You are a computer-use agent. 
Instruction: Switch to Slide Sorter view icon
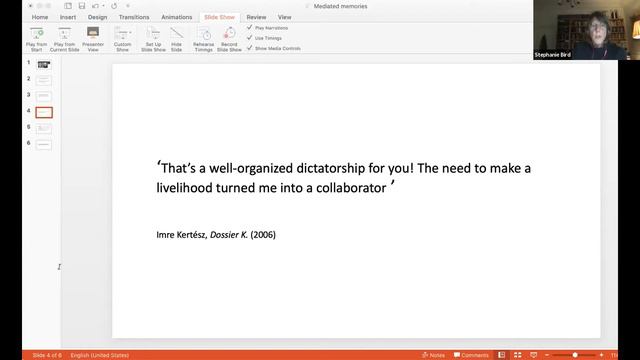pyautogui.click(x=518, y=355)
